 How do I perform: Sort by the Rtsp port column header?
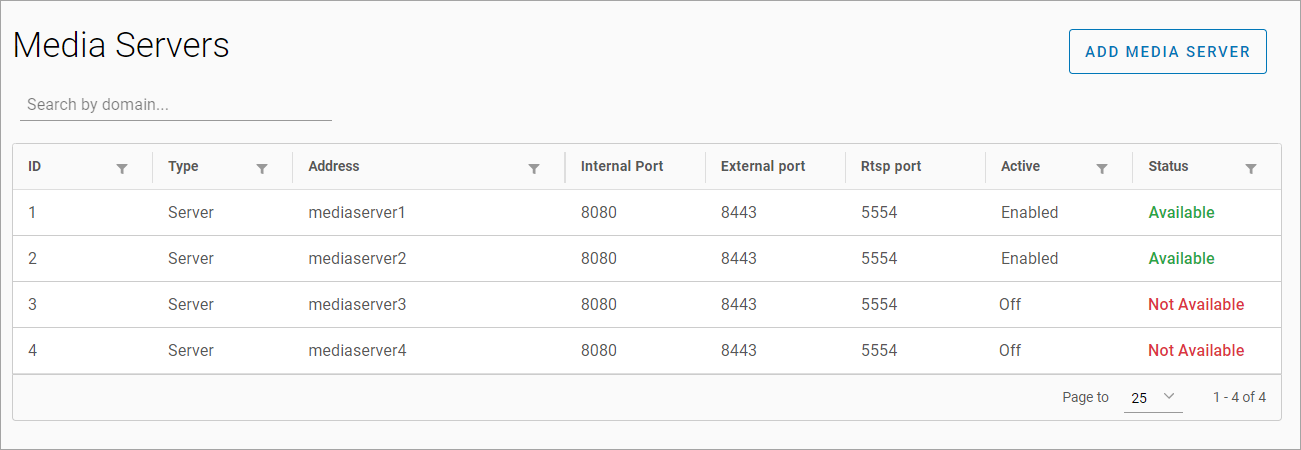(891, 167)
